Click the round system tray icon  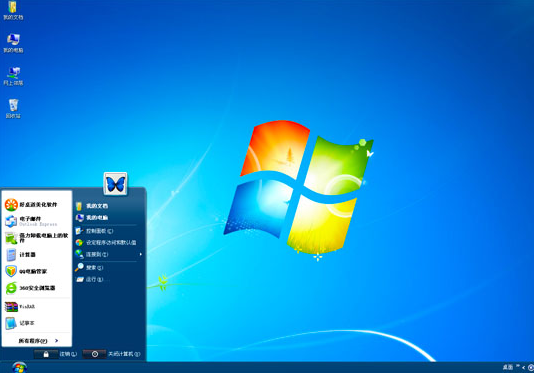coord(531,368)
